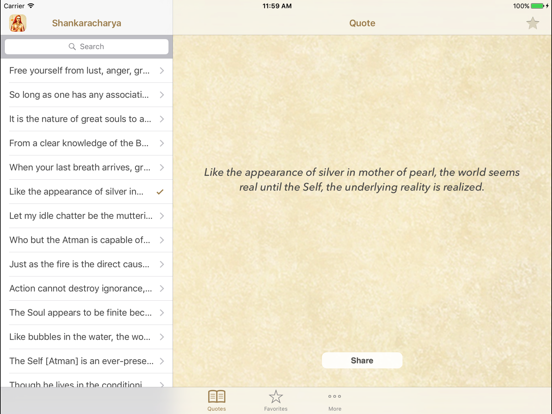Open quote 'The Soul appears to be finite'

click(87, 313)
